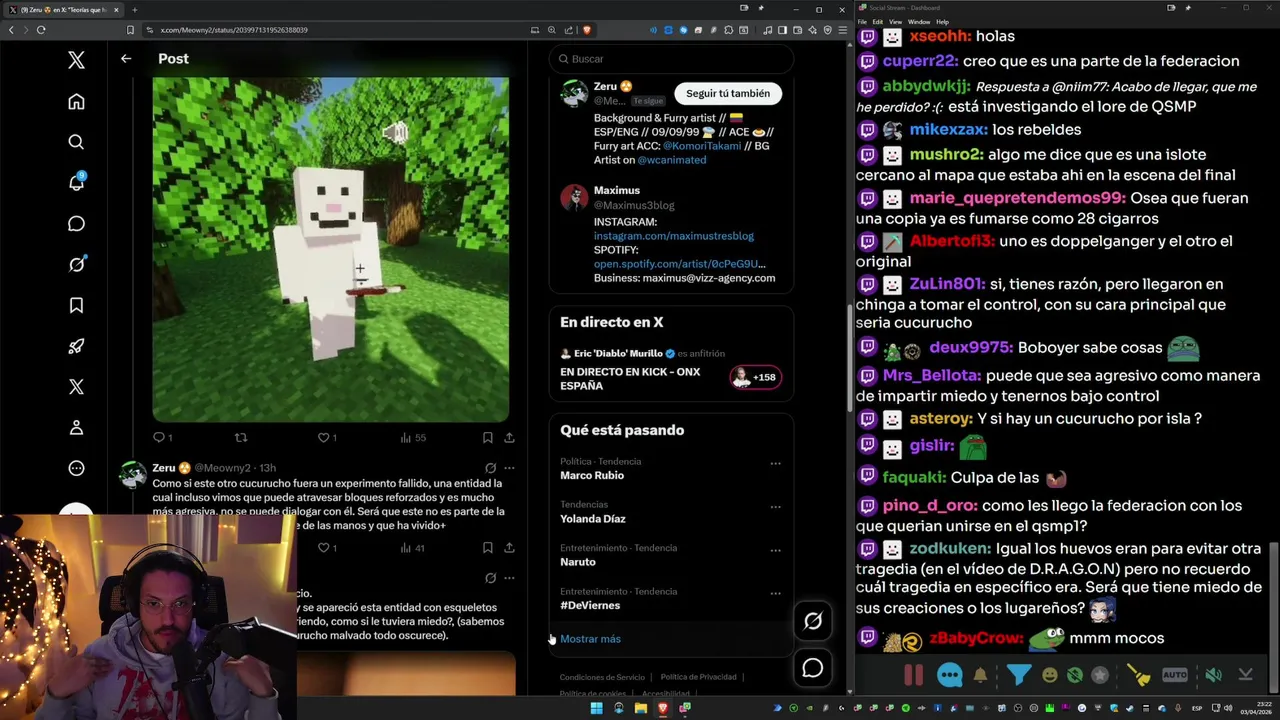
Task: Open a new browser tab
Action: (x=134, y=10)
